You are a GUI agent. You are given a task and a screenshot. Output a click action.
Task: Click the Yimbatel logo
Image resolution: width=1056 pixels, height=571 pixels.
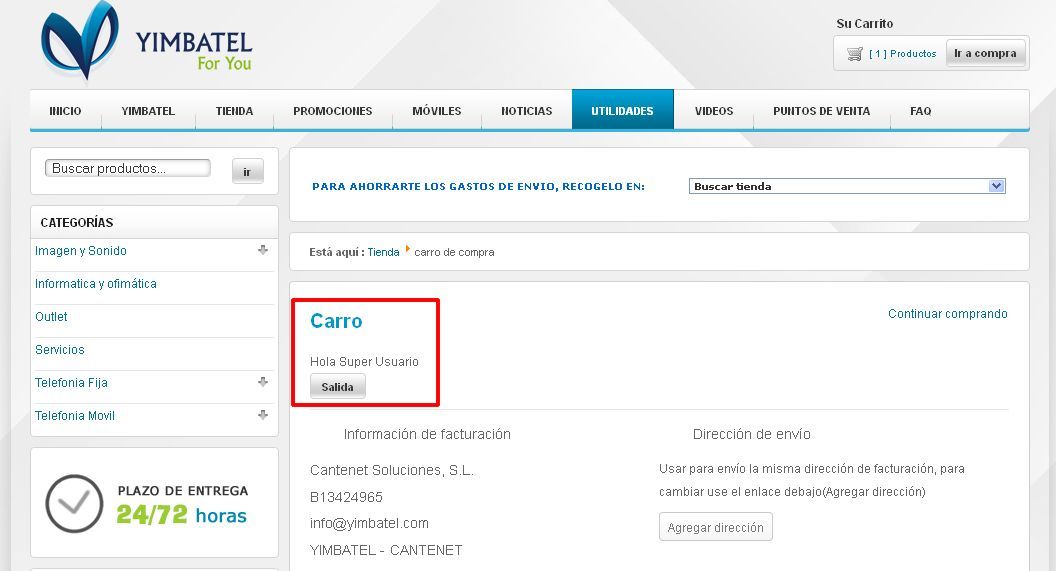[x=146, y=40]
